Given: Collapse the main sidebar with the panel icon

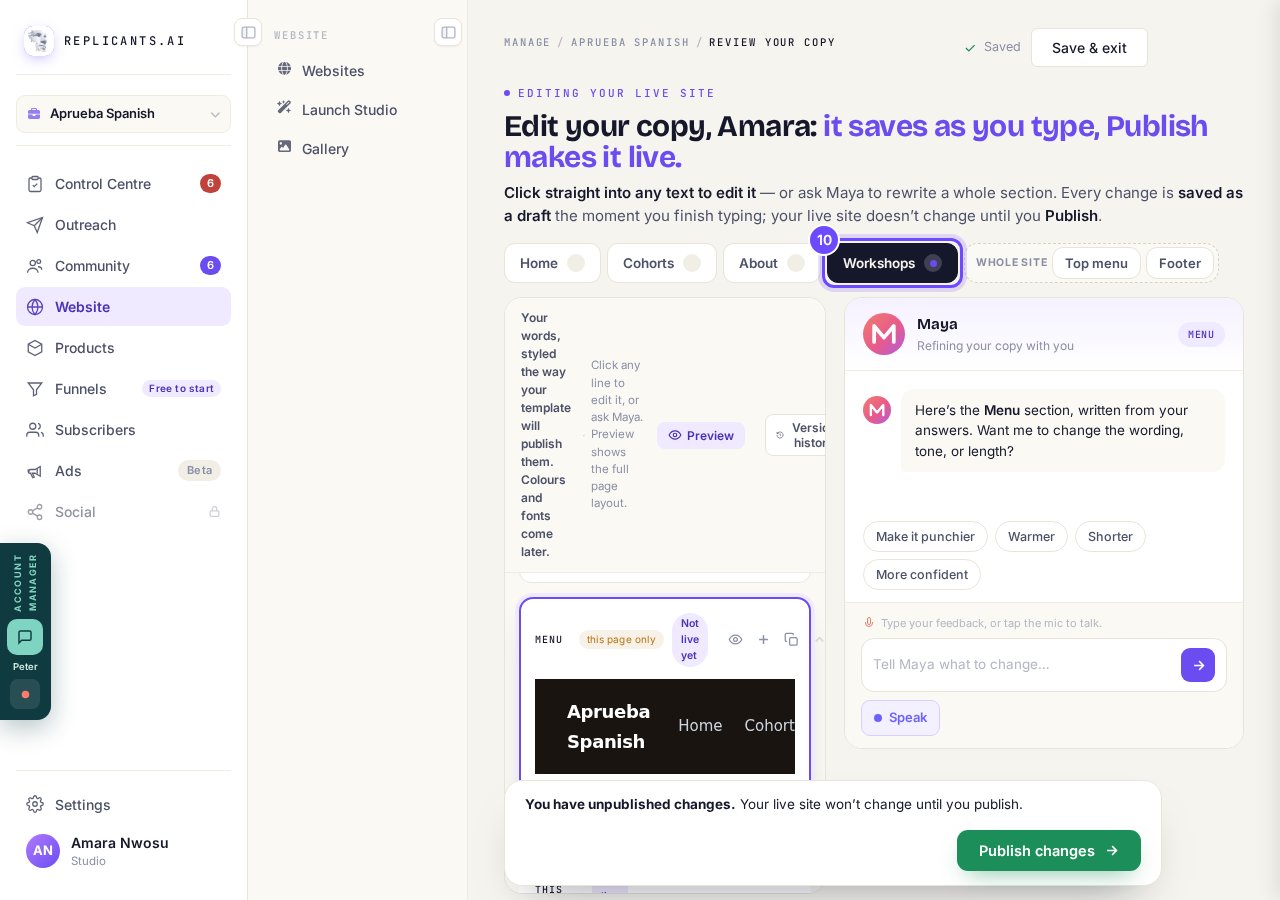Looking at the screenshot, I should (x=248, y=32).
